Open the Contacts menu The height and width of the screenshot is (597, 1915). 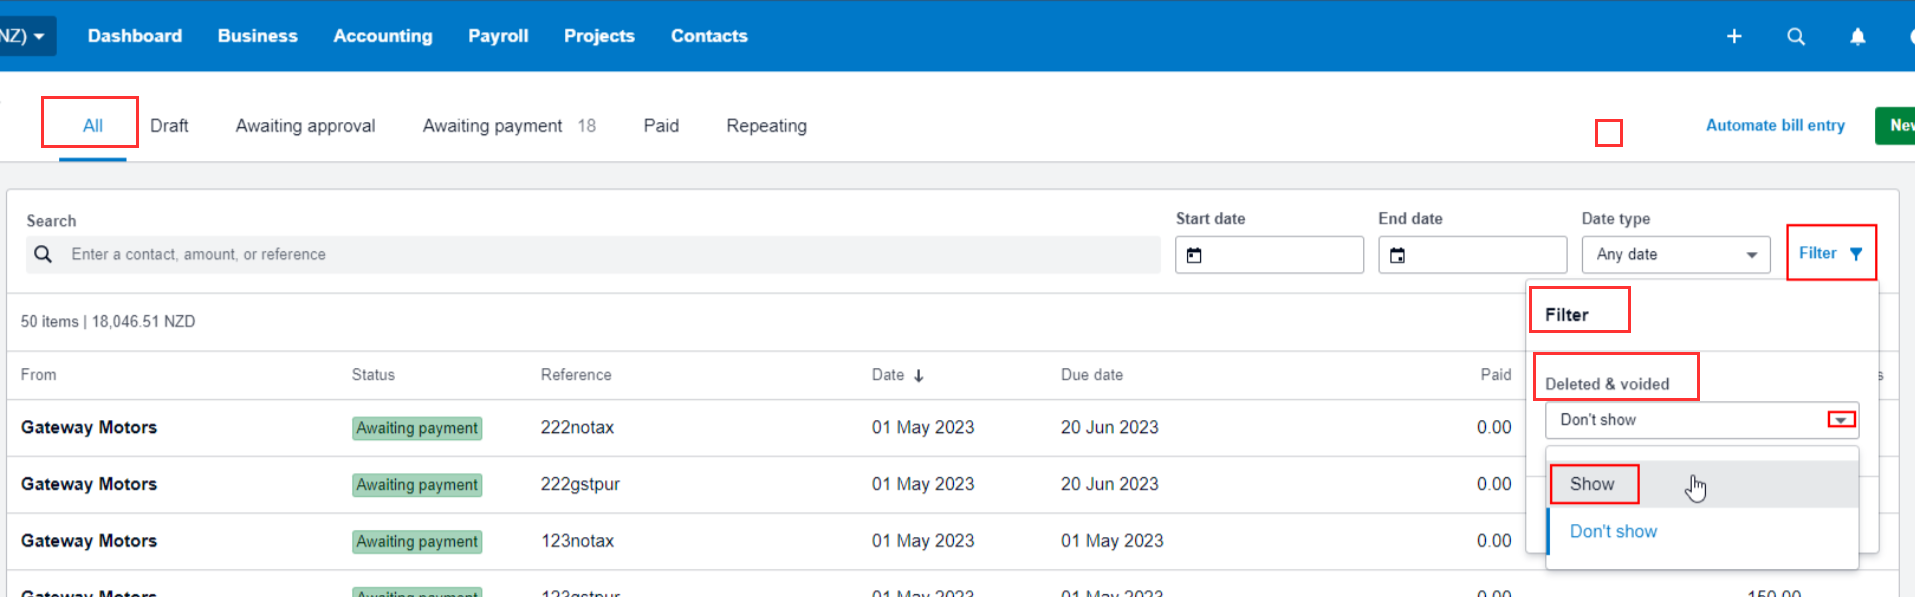709,36
